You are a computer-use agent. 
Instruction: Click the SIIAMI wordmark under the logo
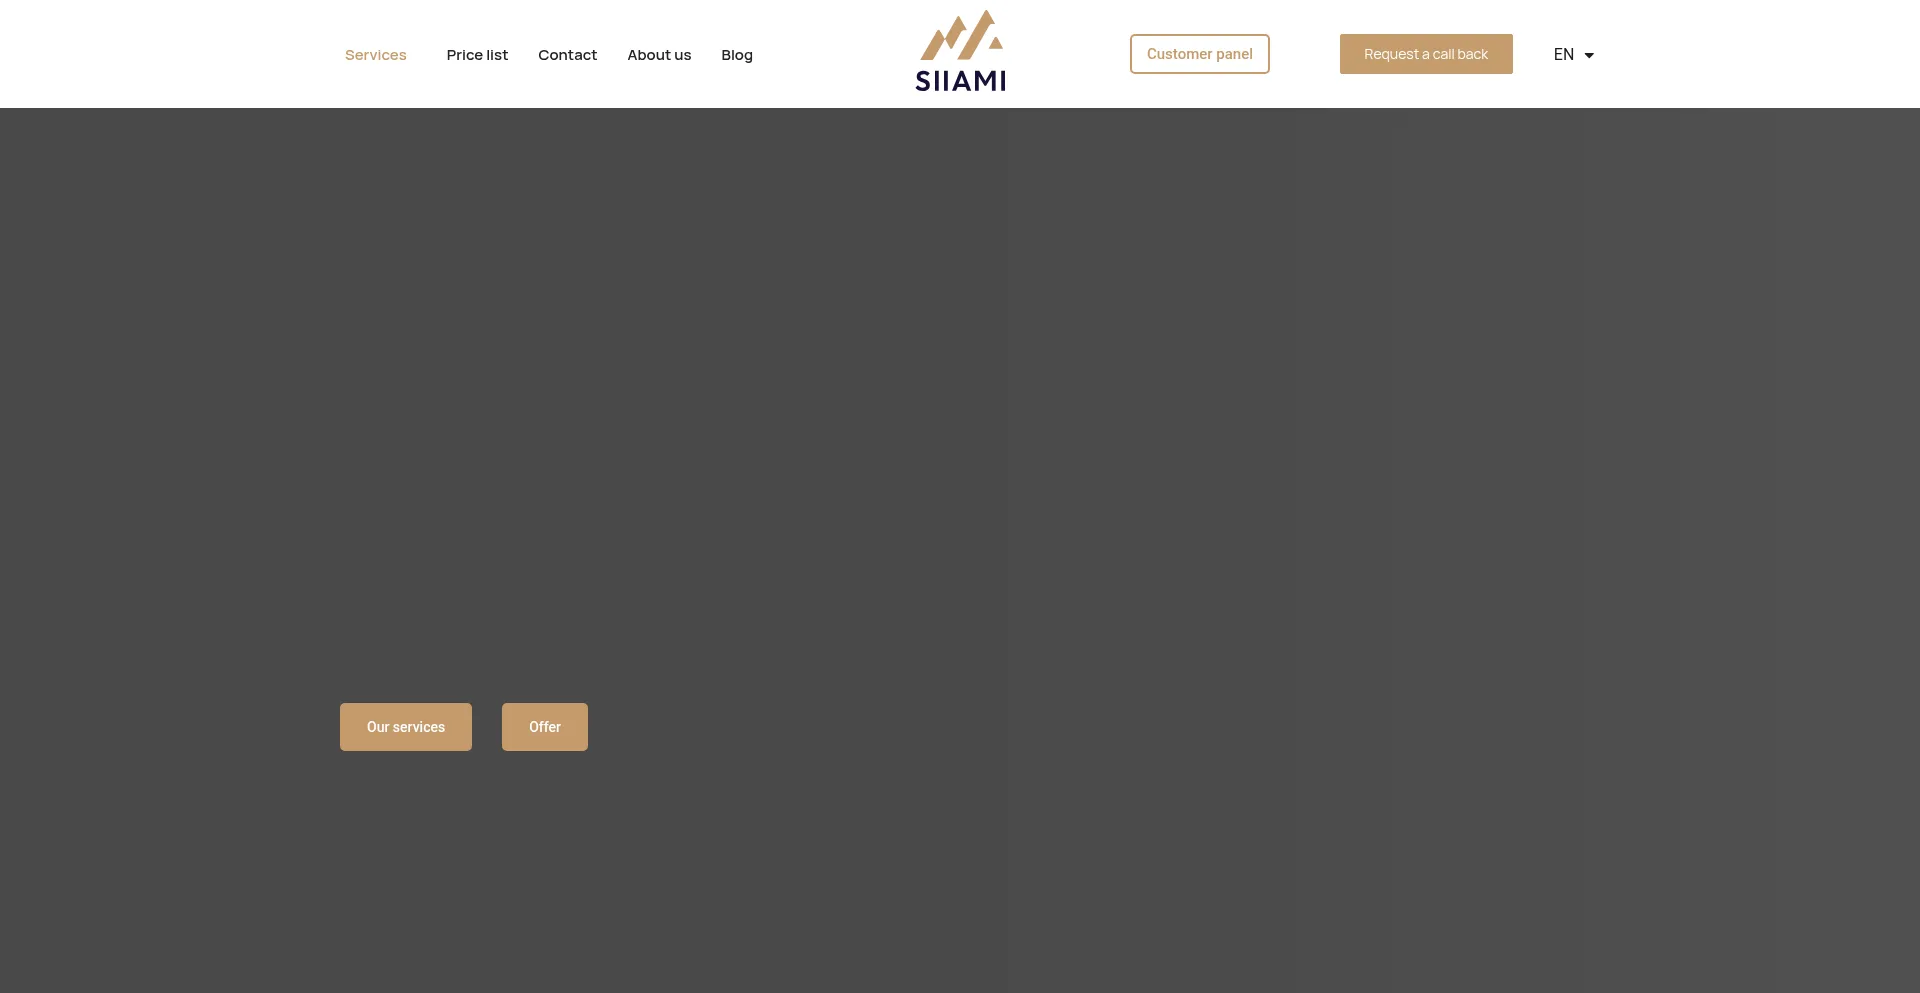[960, 81]
